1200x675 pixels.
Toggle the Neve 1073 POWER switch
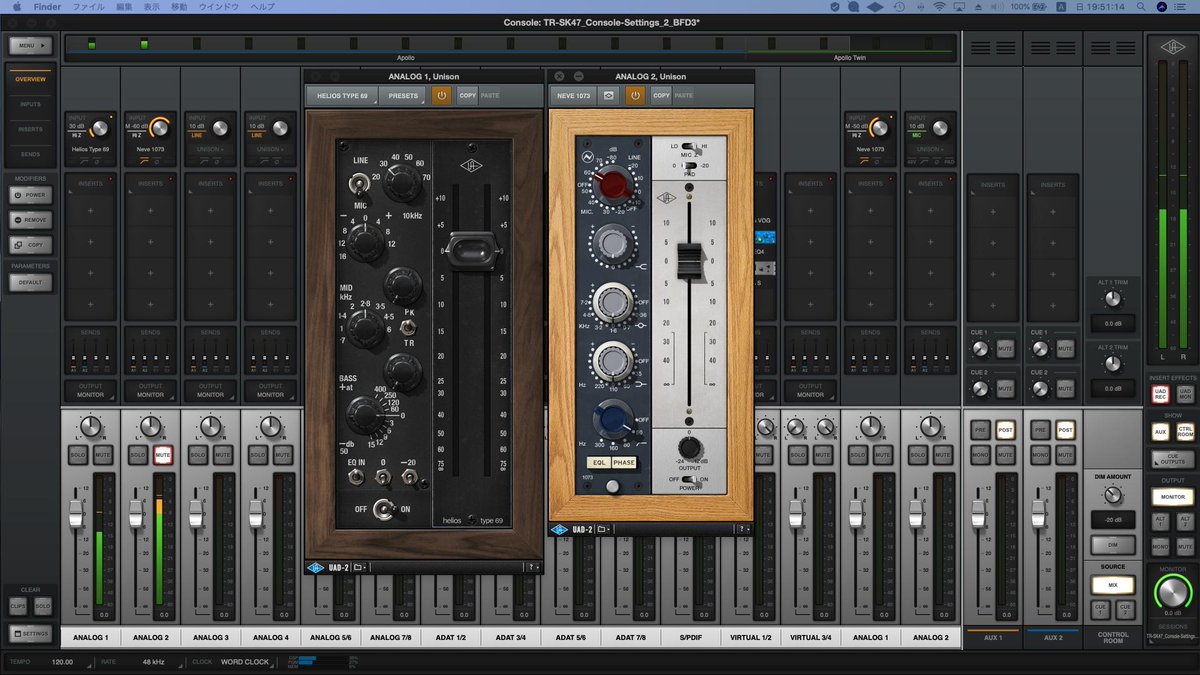click(x=690, y=479)
